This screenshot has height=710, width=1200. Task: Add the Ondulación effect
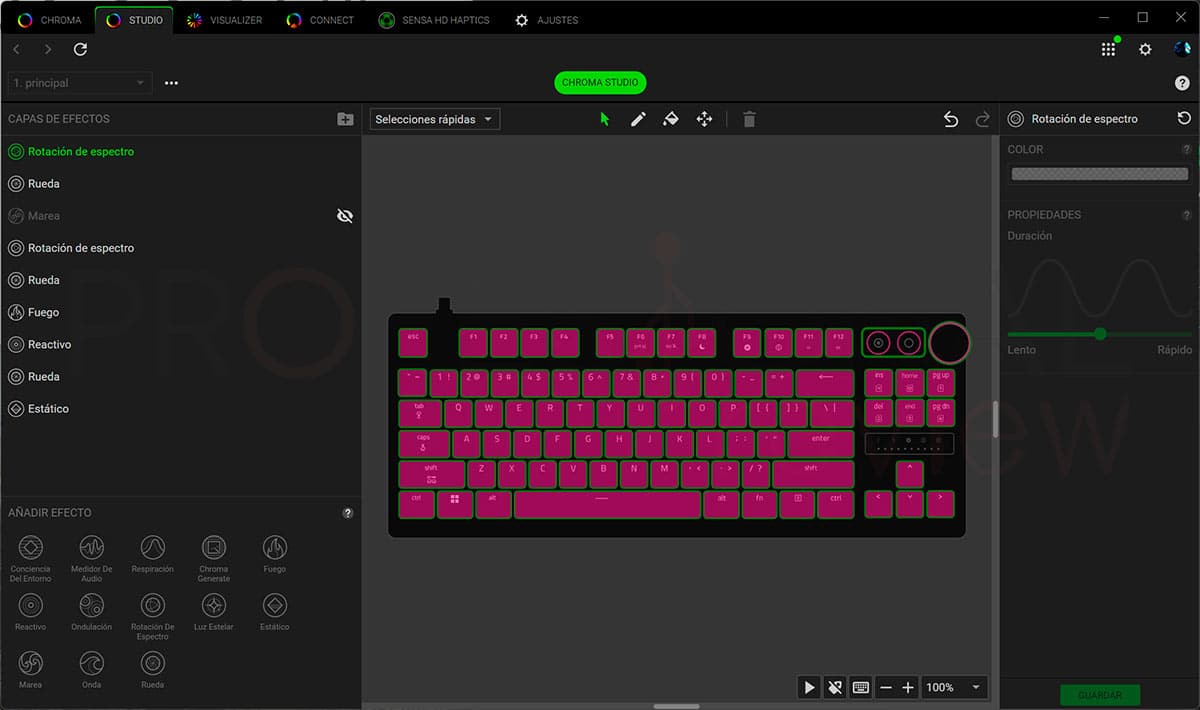tap(91, 612)
